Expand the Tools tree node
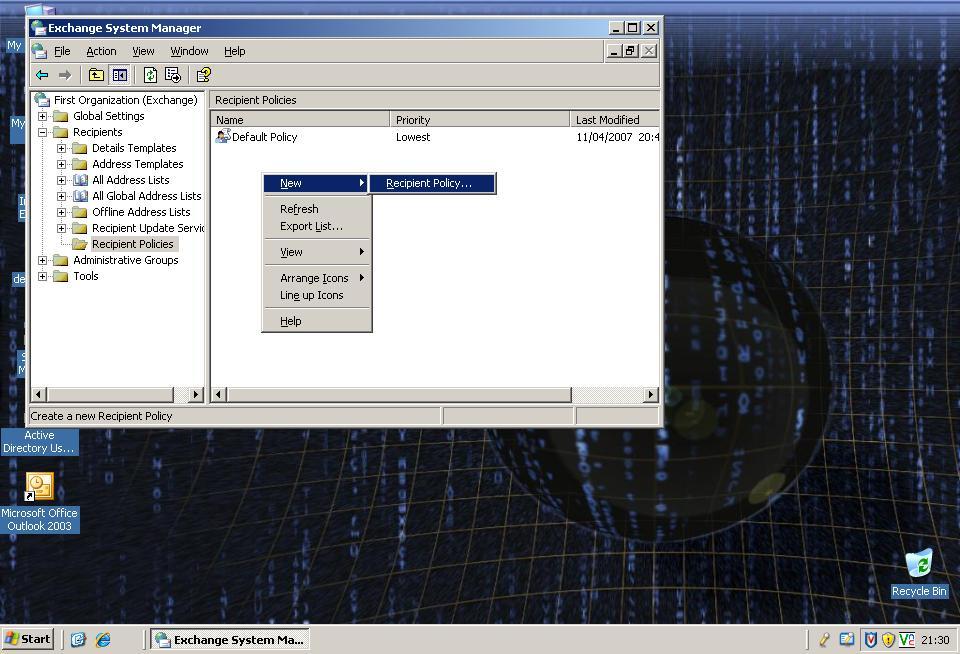 (x=42, y=276)
